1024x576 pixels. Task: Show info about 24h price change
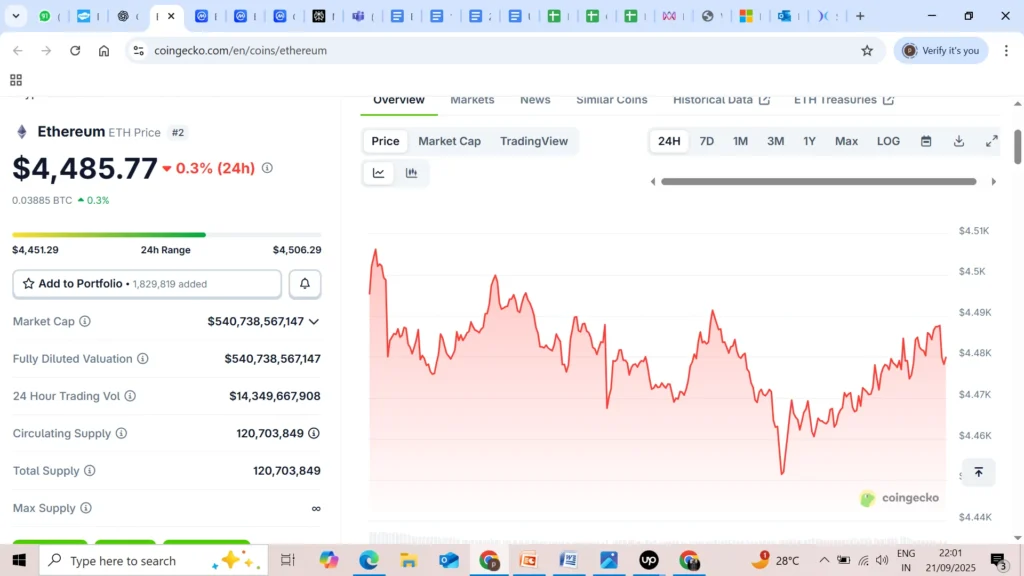(267, 168)
